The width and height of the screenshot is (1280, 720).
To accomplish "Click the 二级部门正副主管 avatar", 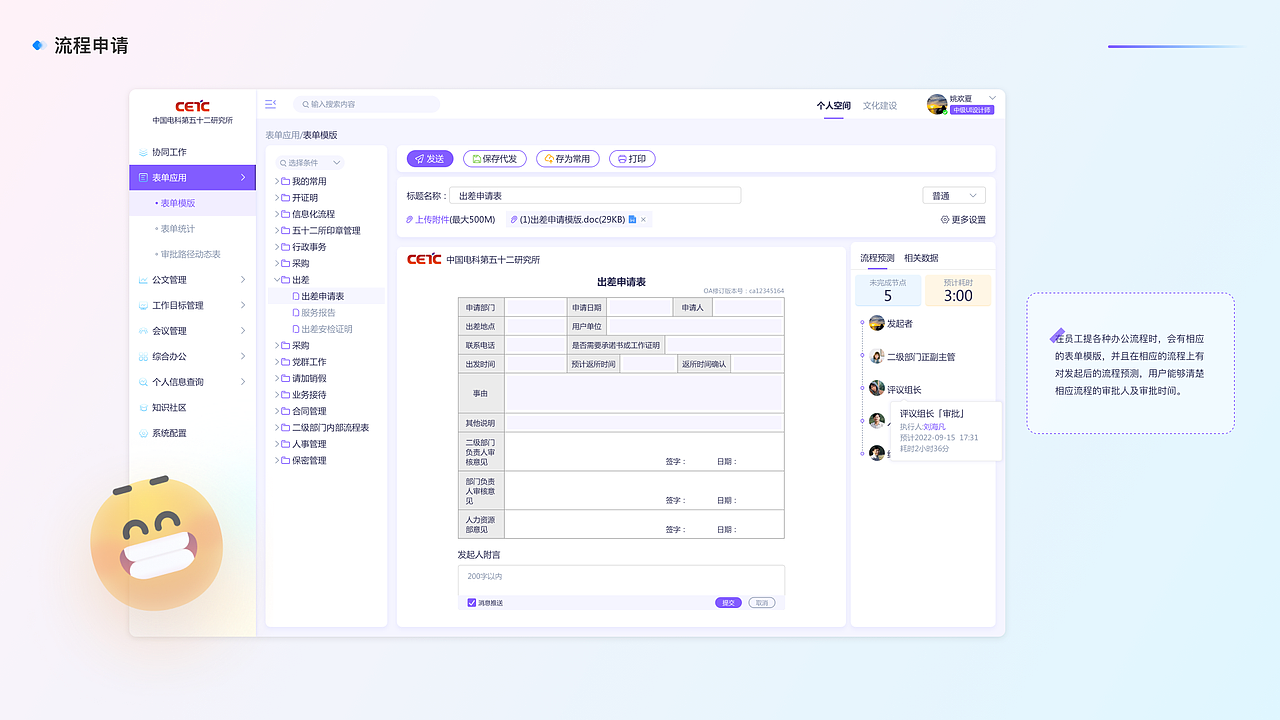I will (x=876, y=356).
